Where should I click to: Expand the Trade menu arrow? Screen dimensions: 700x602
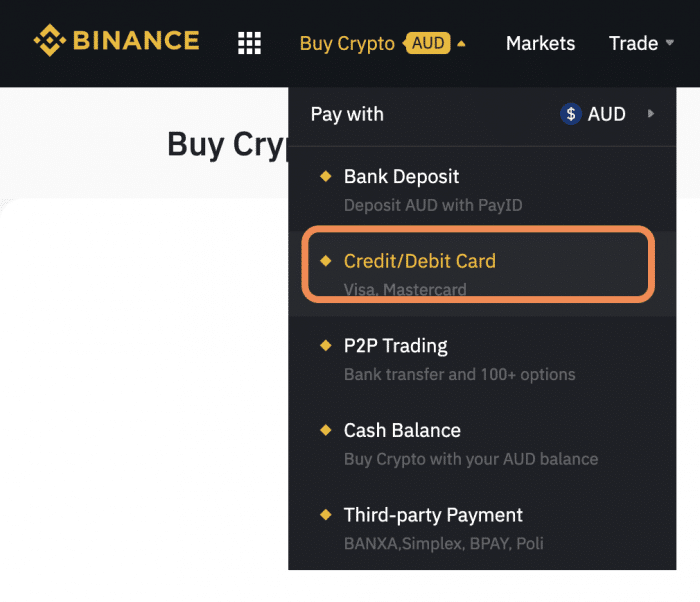tap(670, 43)
